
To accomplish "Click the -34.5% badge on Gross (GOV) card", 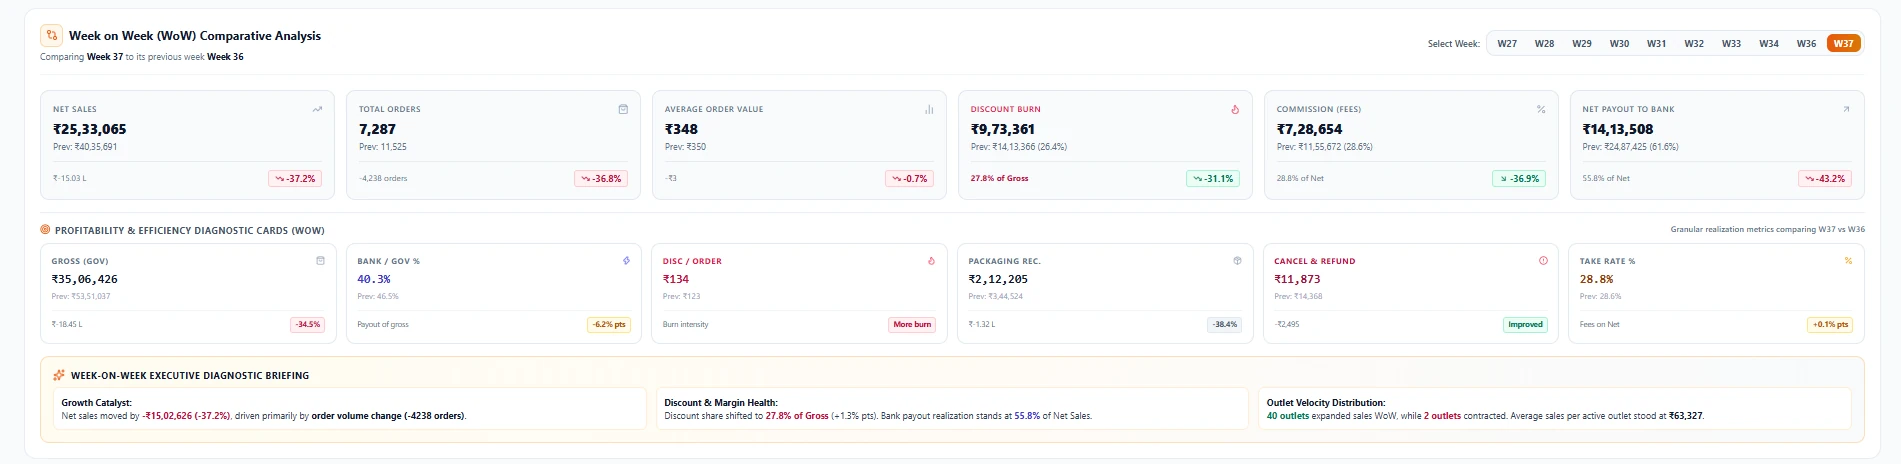I will [x=308, y=324].
